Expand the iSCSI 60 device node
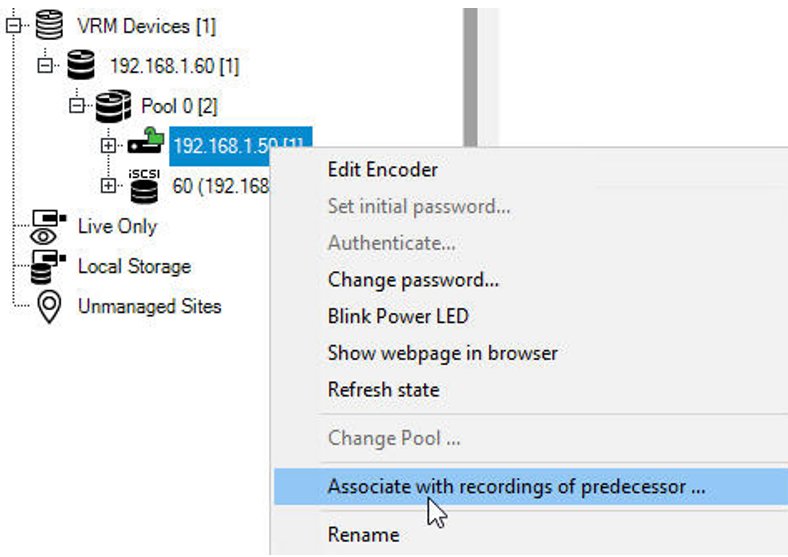Screen dimensions: 788x557 (108, 186)
